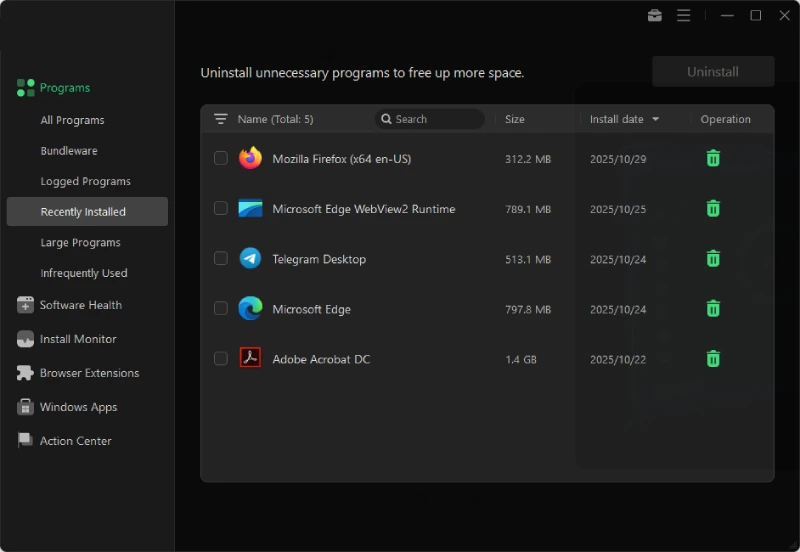This screenshot has width=800, height=552.
Task: Expand the Windows Apps section
Action: click(x=78, y=407)
